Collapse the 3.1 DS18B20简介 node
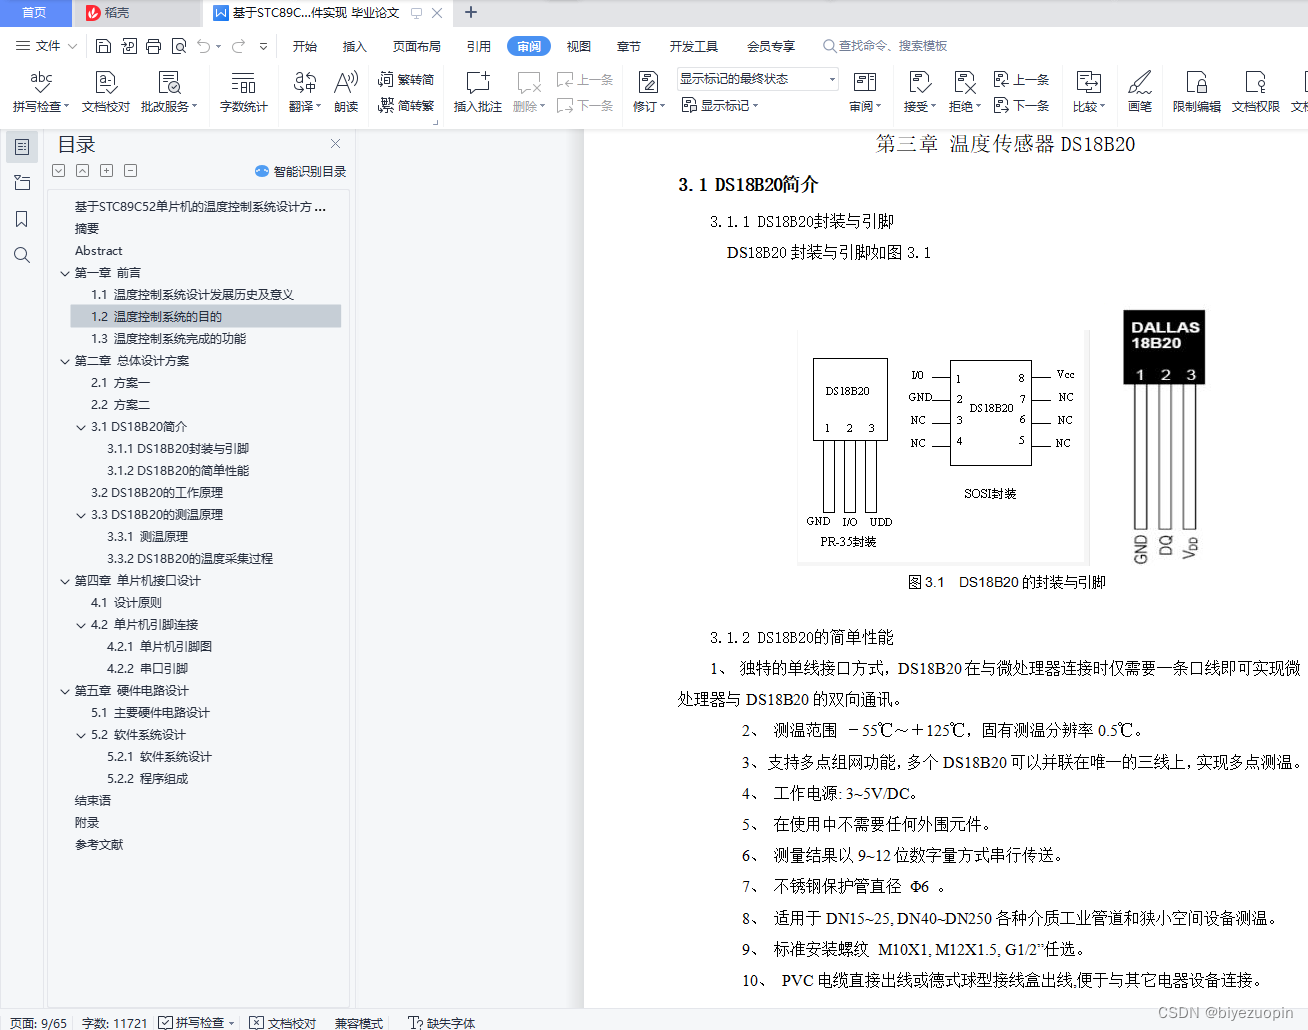The image size is (1308, 1030). (x=81, y=427)
